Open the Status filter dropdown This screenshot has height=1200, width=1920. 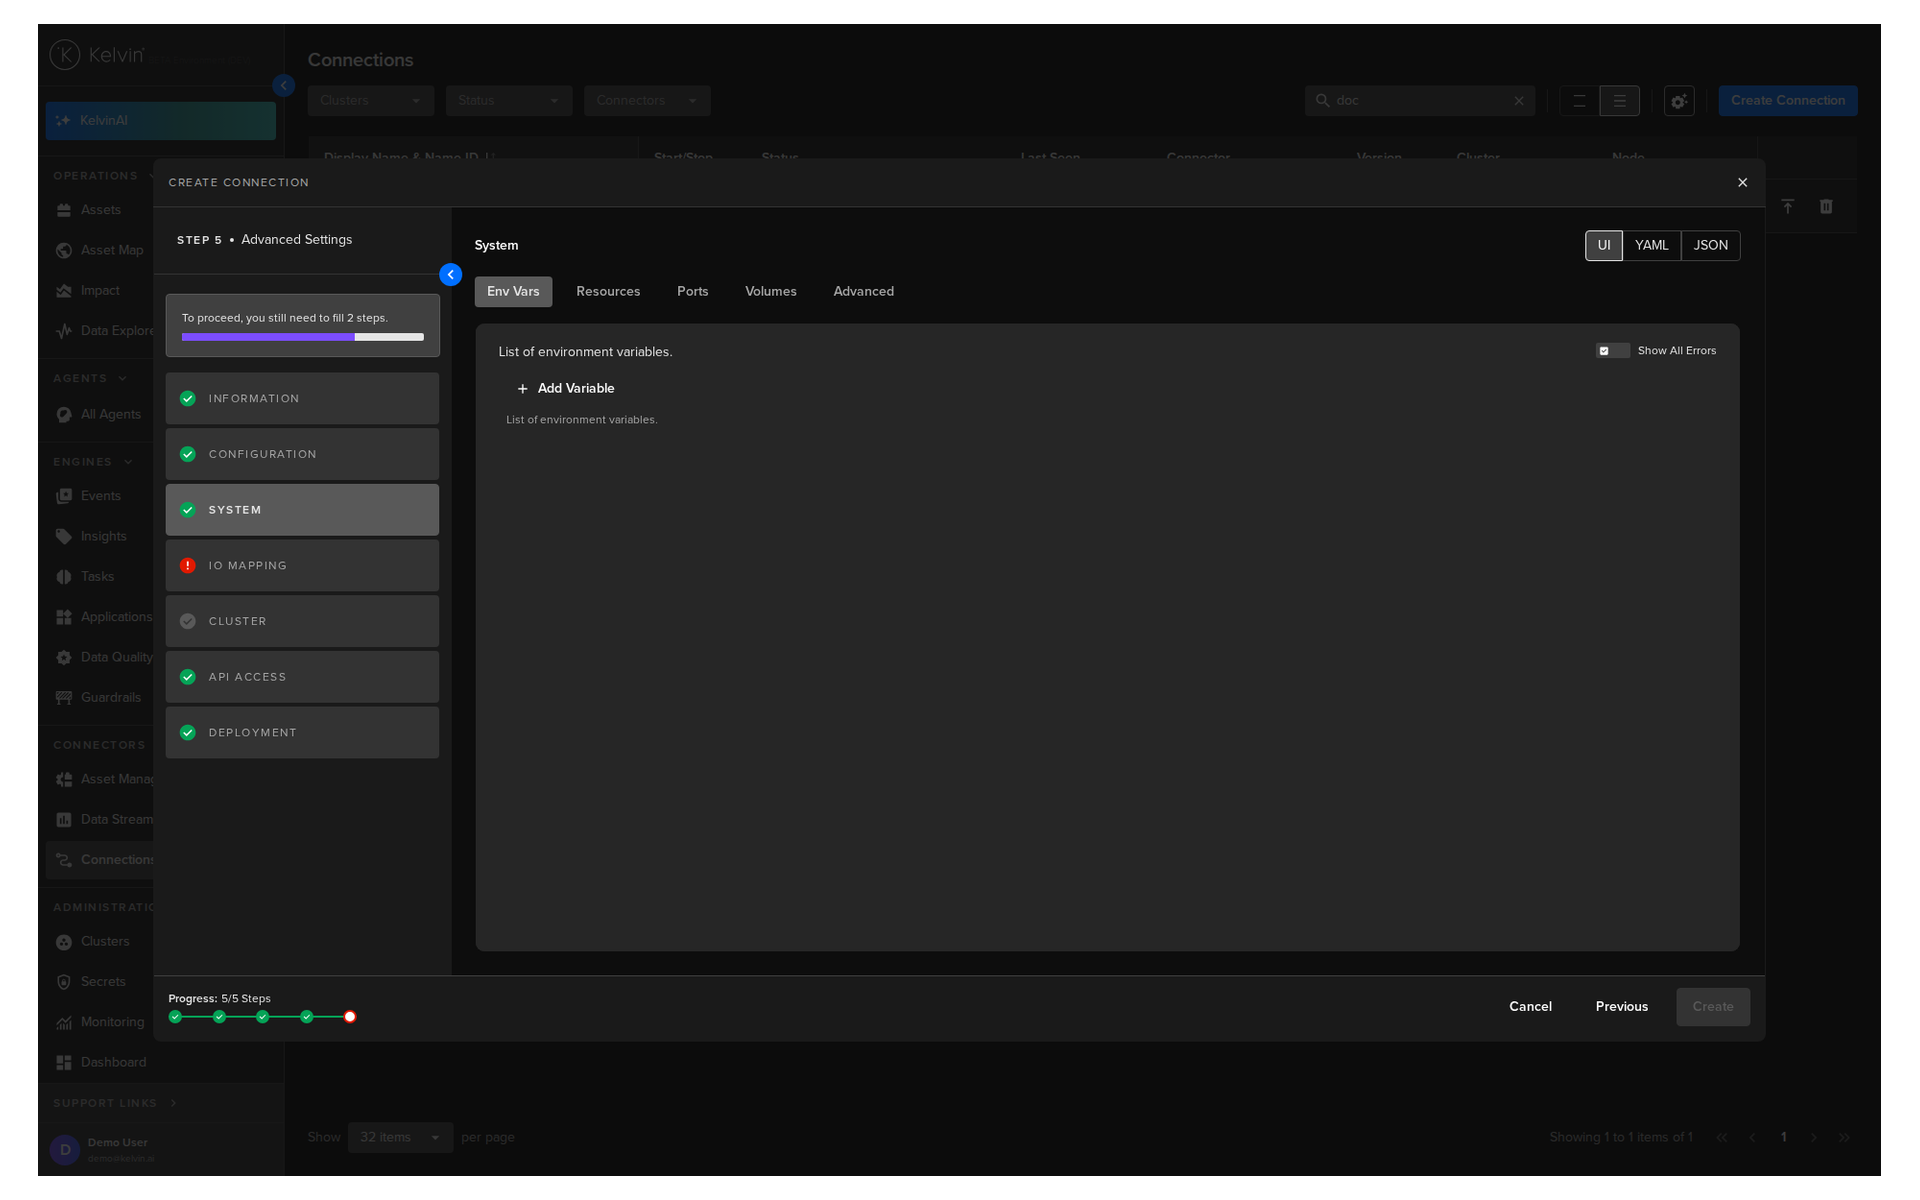coord(509,101)
